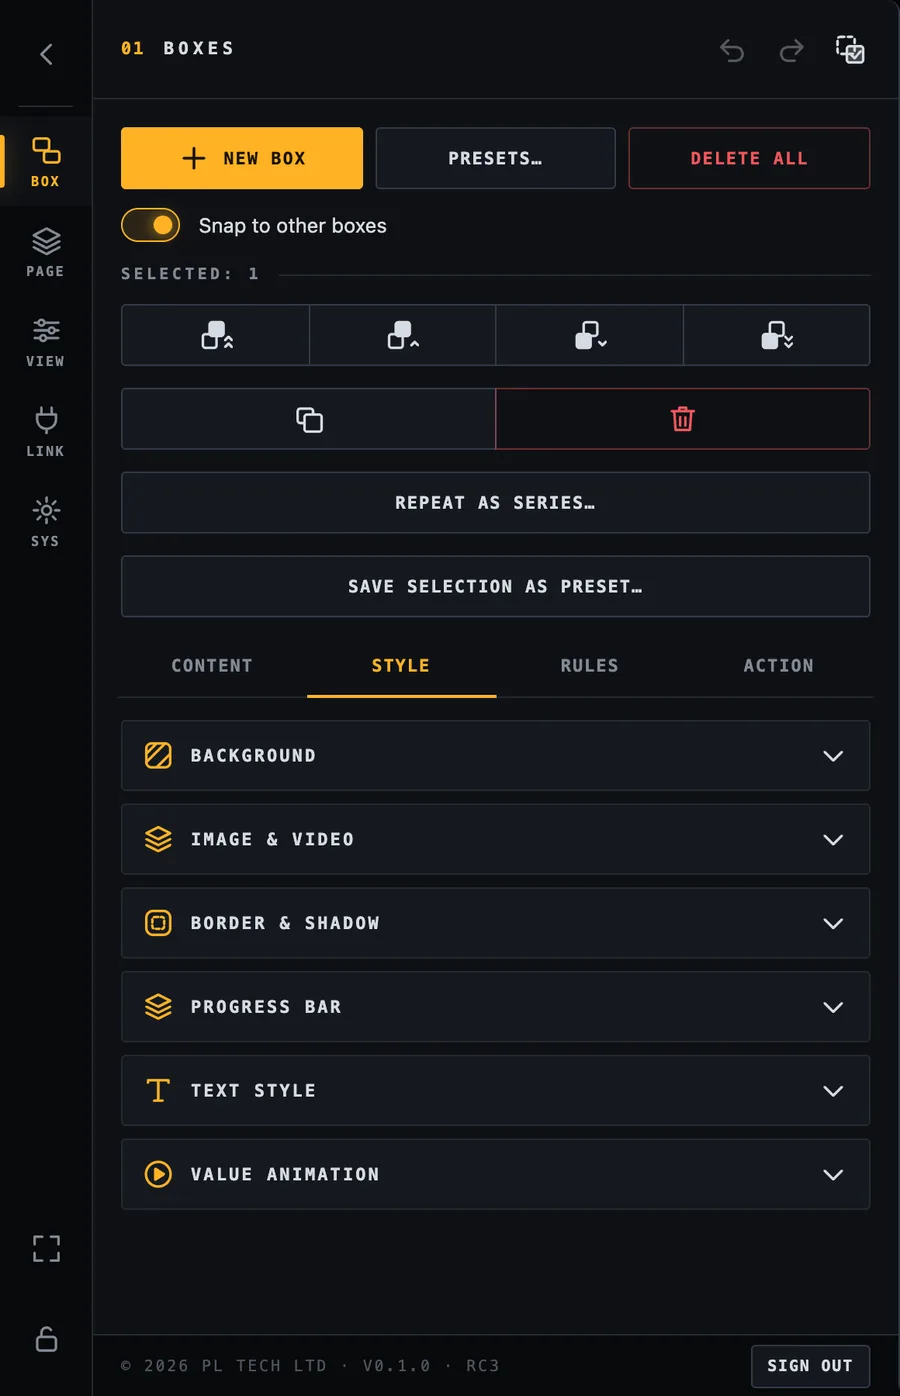The image size is (900, 1396).
Task: Redo the last undone change
Action: (791, 50)
